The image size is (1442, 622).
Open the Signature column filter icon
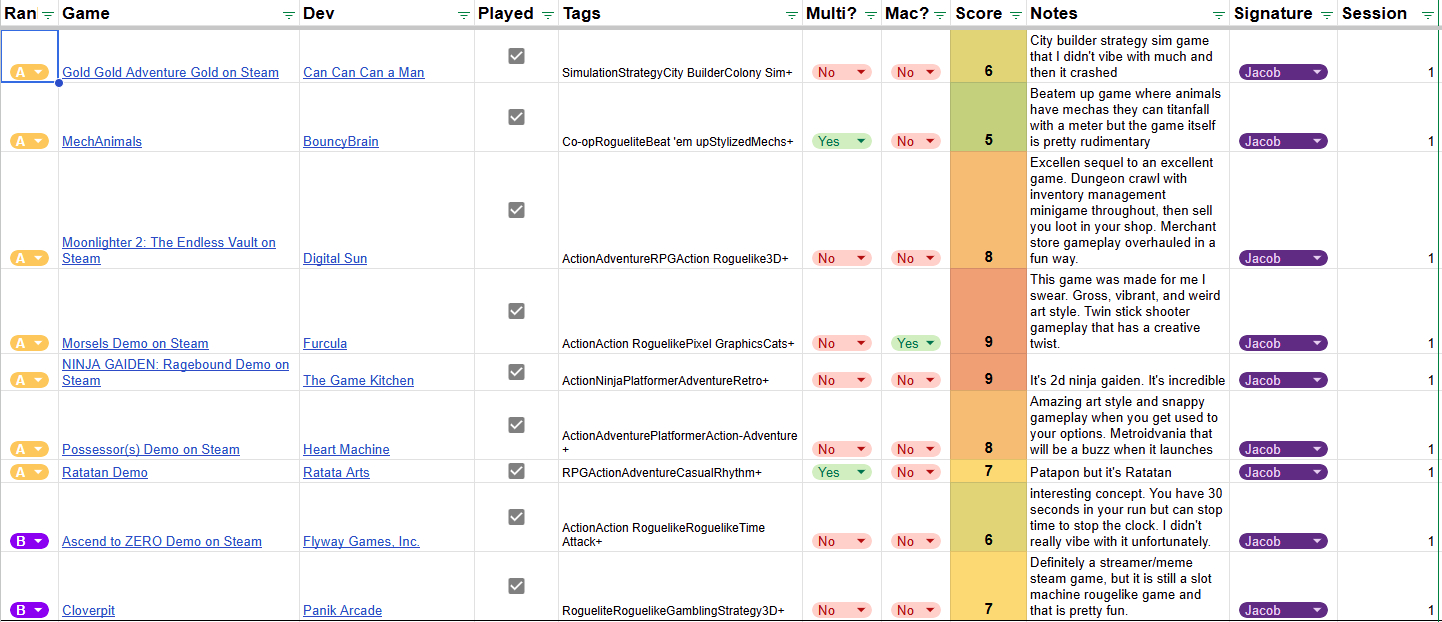pos(1326,15)
